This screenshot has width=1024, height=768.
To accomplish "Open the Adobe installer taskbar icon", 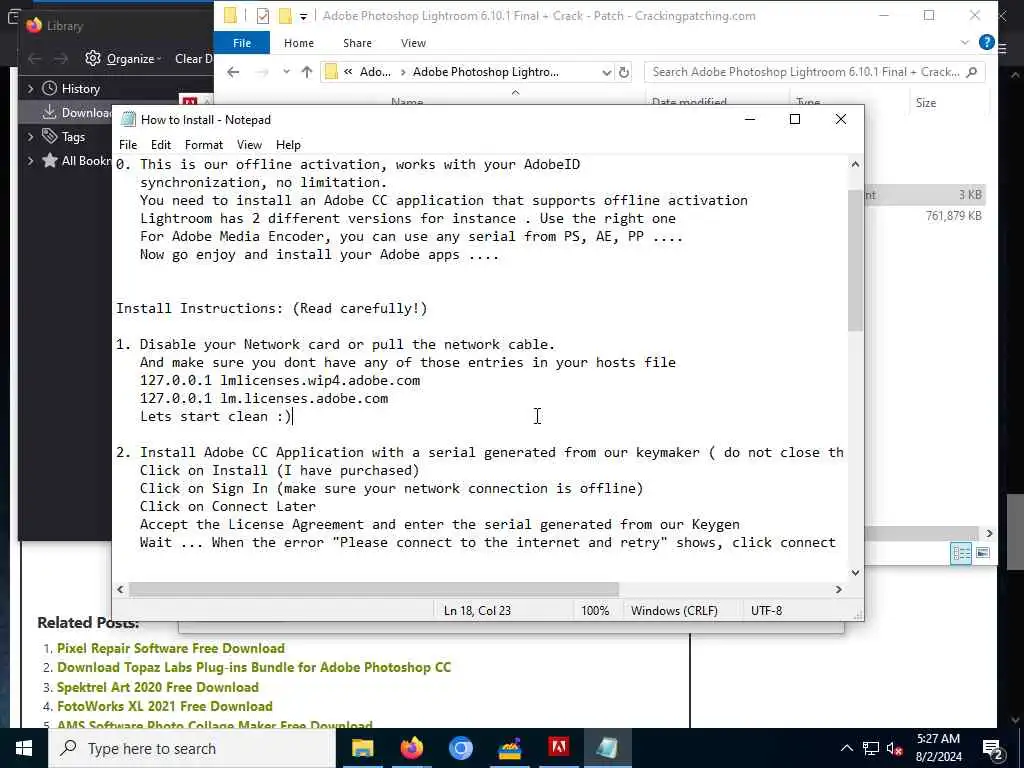I will [558, 748].
